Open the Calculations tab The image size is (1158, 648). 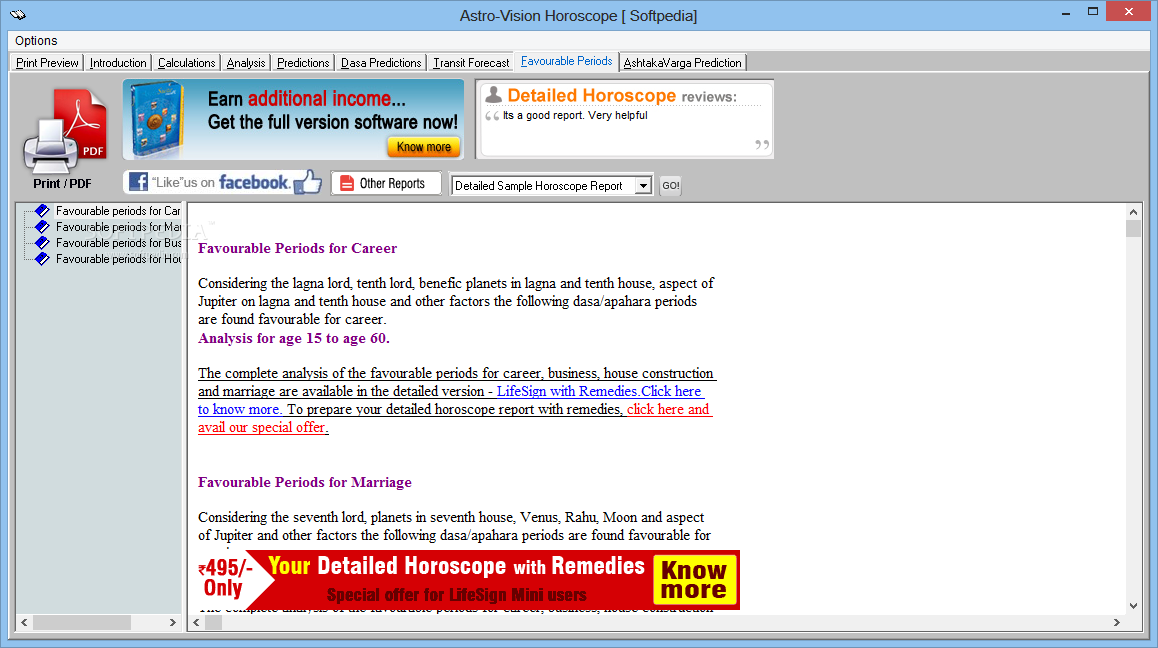click(186, 63)
